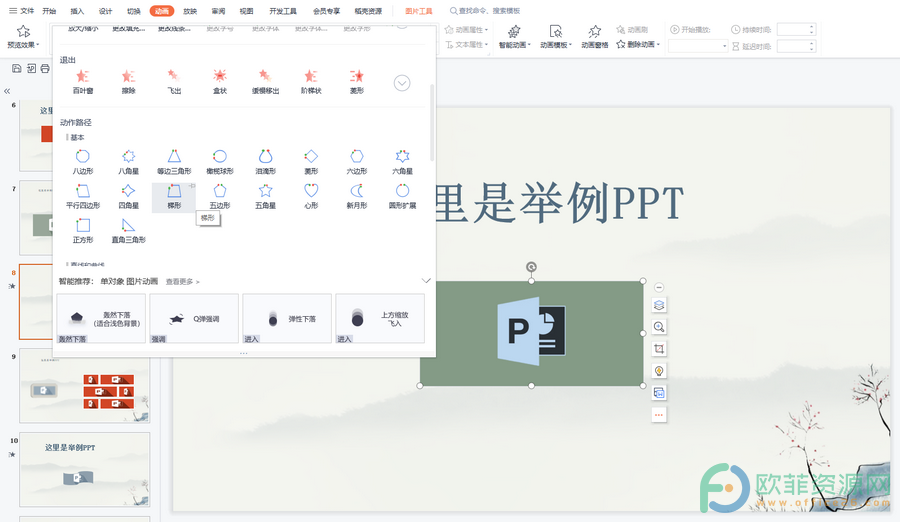This screenshot has height=522, width=900.
Task: Apply the 五角星 motion path
Action: click(265, 196)
